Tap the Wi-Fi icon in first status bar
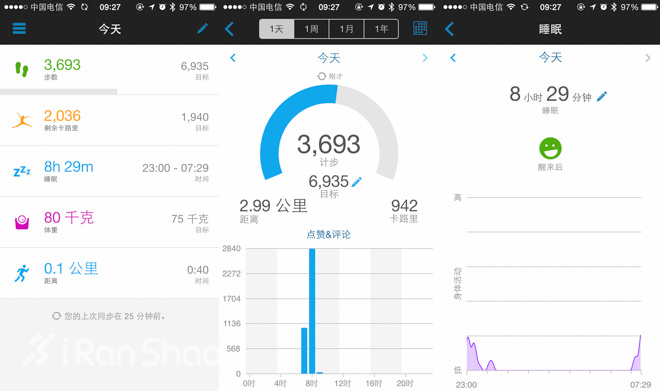Viewport: 660px width, 391px height. pos(71,7)
